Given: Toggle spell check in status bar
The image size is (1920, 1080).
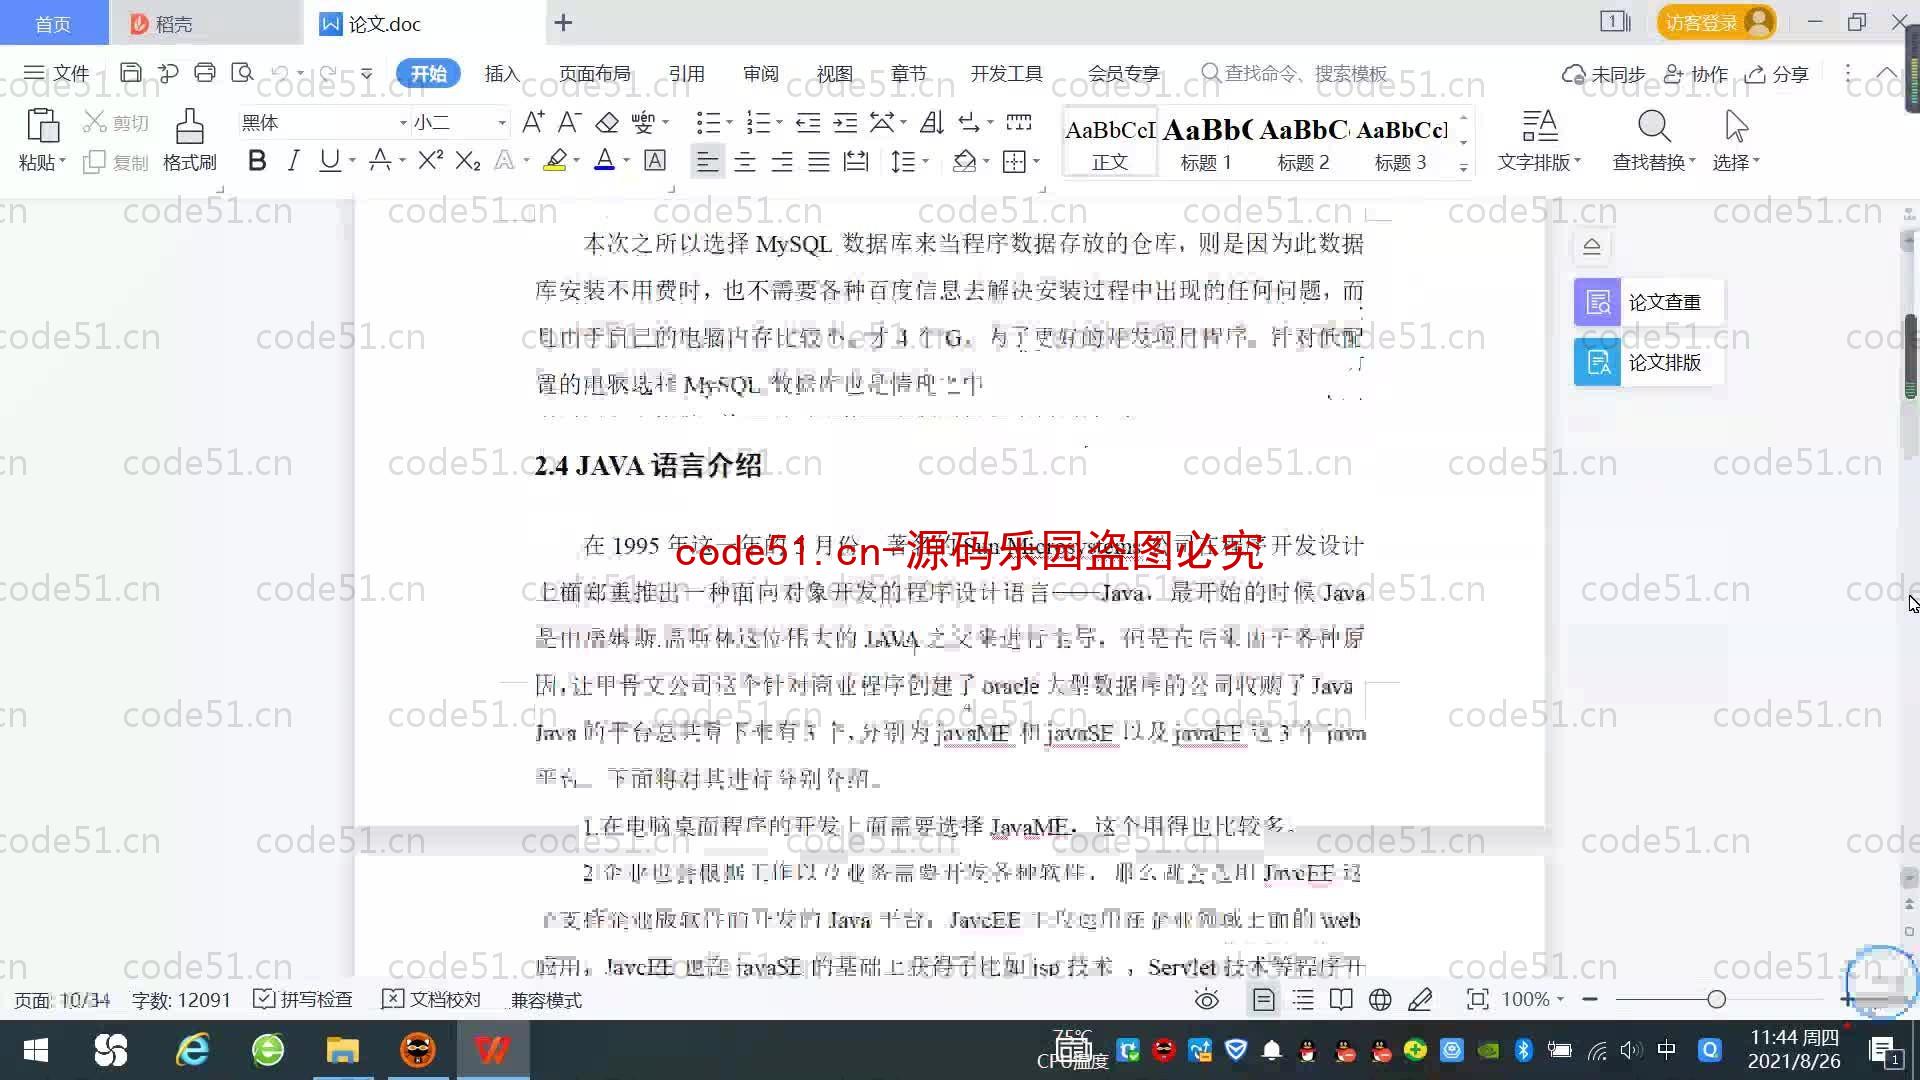Looking at the screenshot, I should 303,999.
